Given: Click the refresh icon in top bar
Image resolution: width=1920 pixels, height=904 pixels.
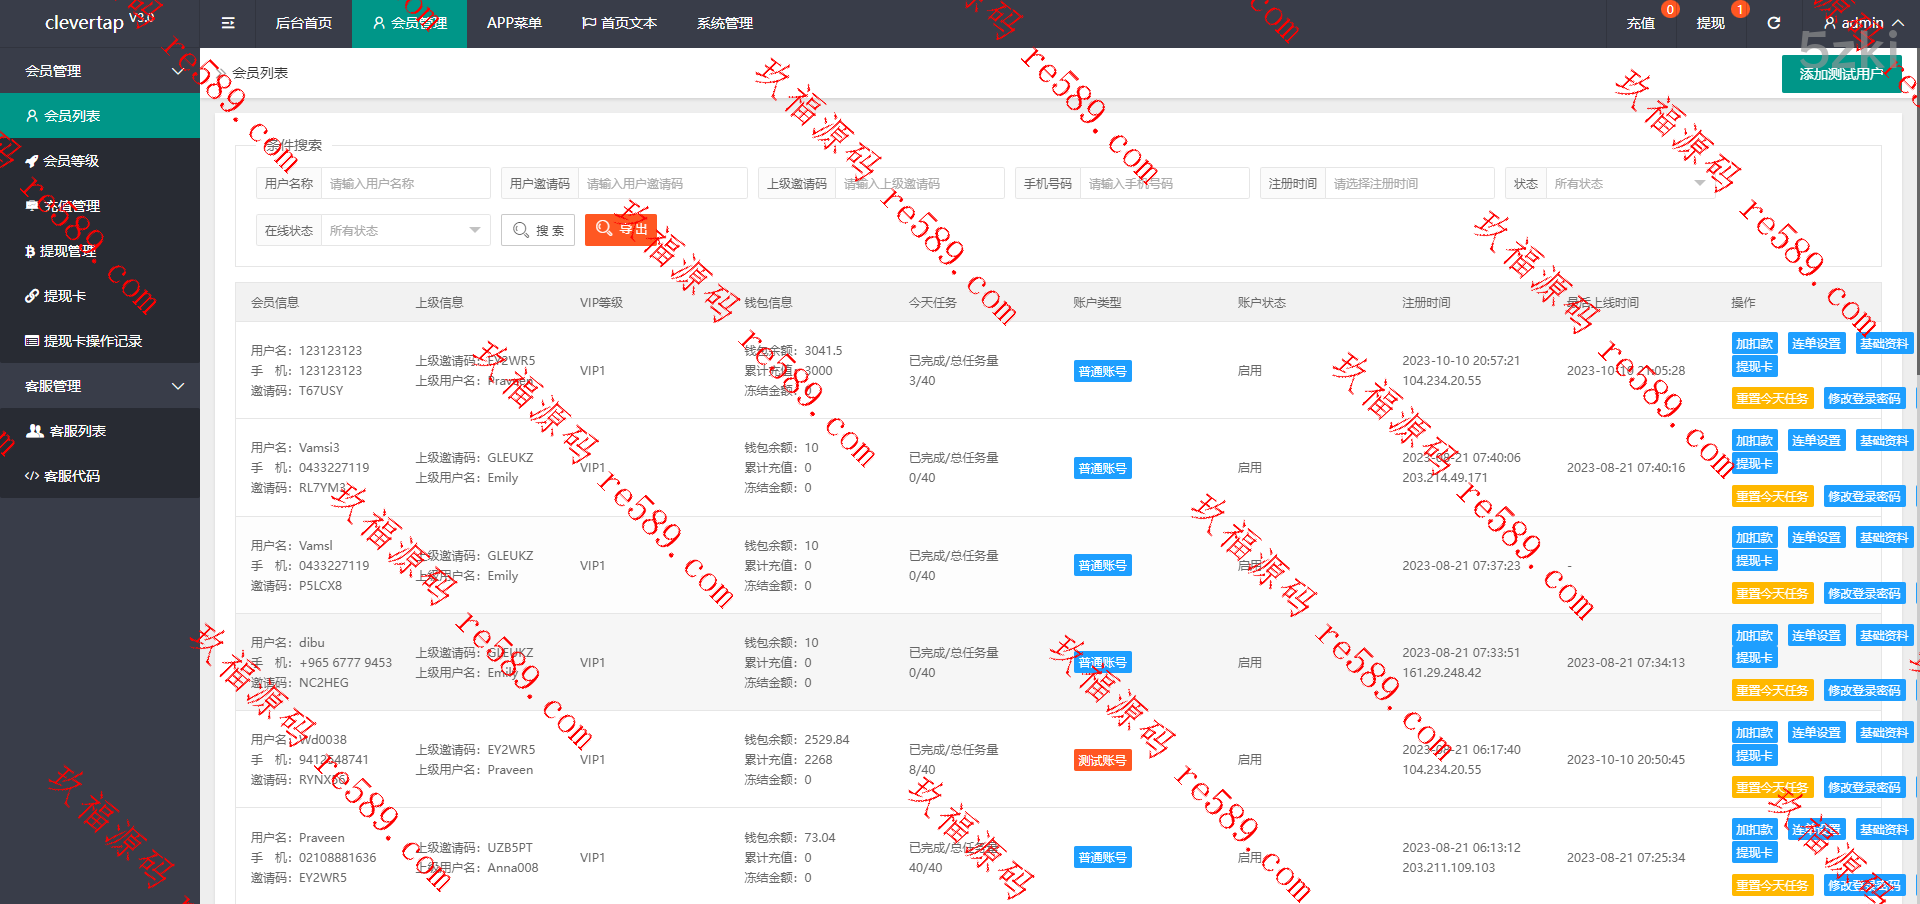Looking at the screenshot, I should pyautogui.click(x=1774, y=23).
